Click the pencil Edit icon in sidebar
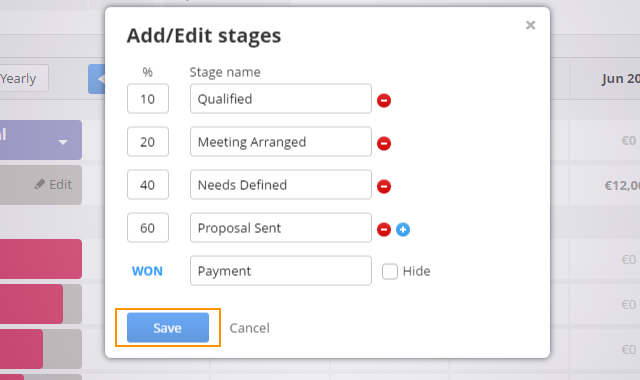This screenshot has height=380, width=640. coord(40,184)
